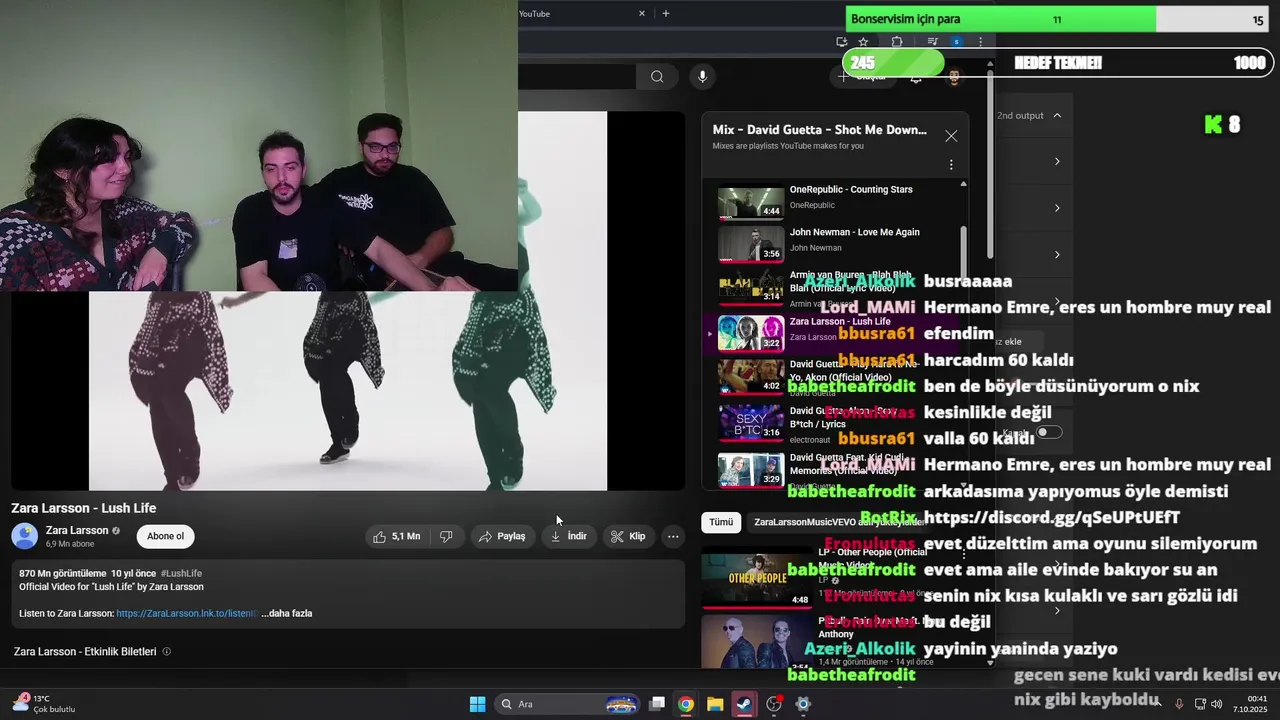Click the Abone ol subscribe button
The image size is (1280, 720).
165,536
